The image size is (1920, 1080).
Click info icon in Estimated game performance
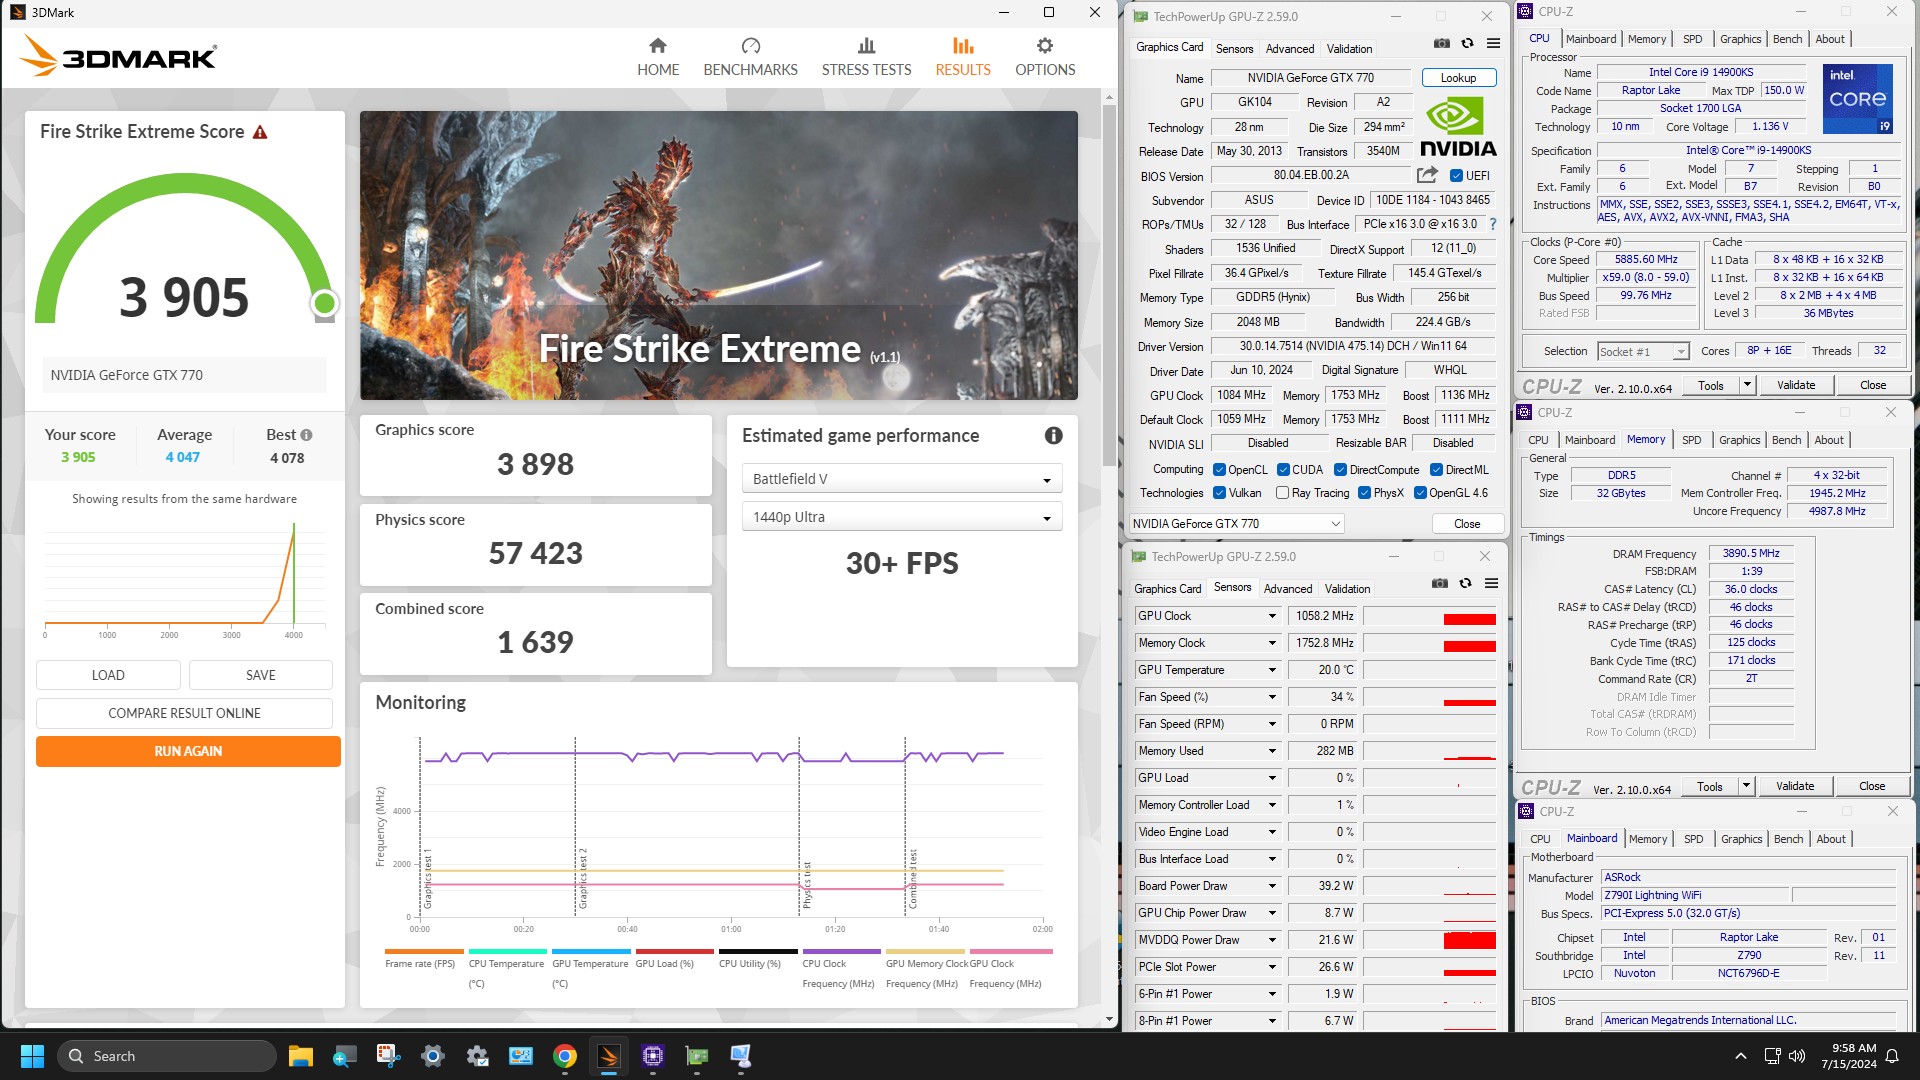[x=1053, y=435]
